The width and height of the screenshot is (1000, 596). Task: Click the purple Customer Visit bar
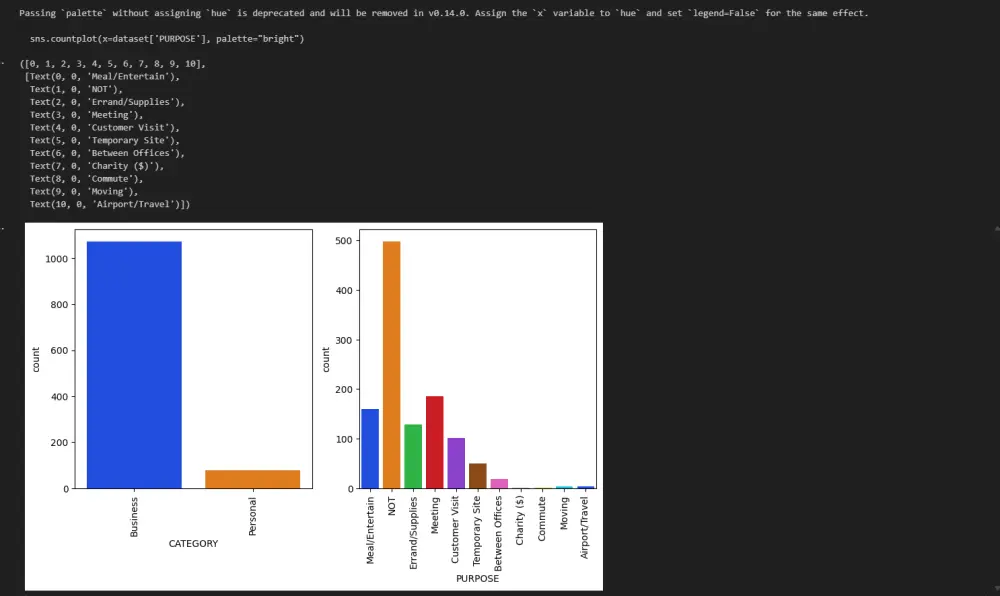456,463
